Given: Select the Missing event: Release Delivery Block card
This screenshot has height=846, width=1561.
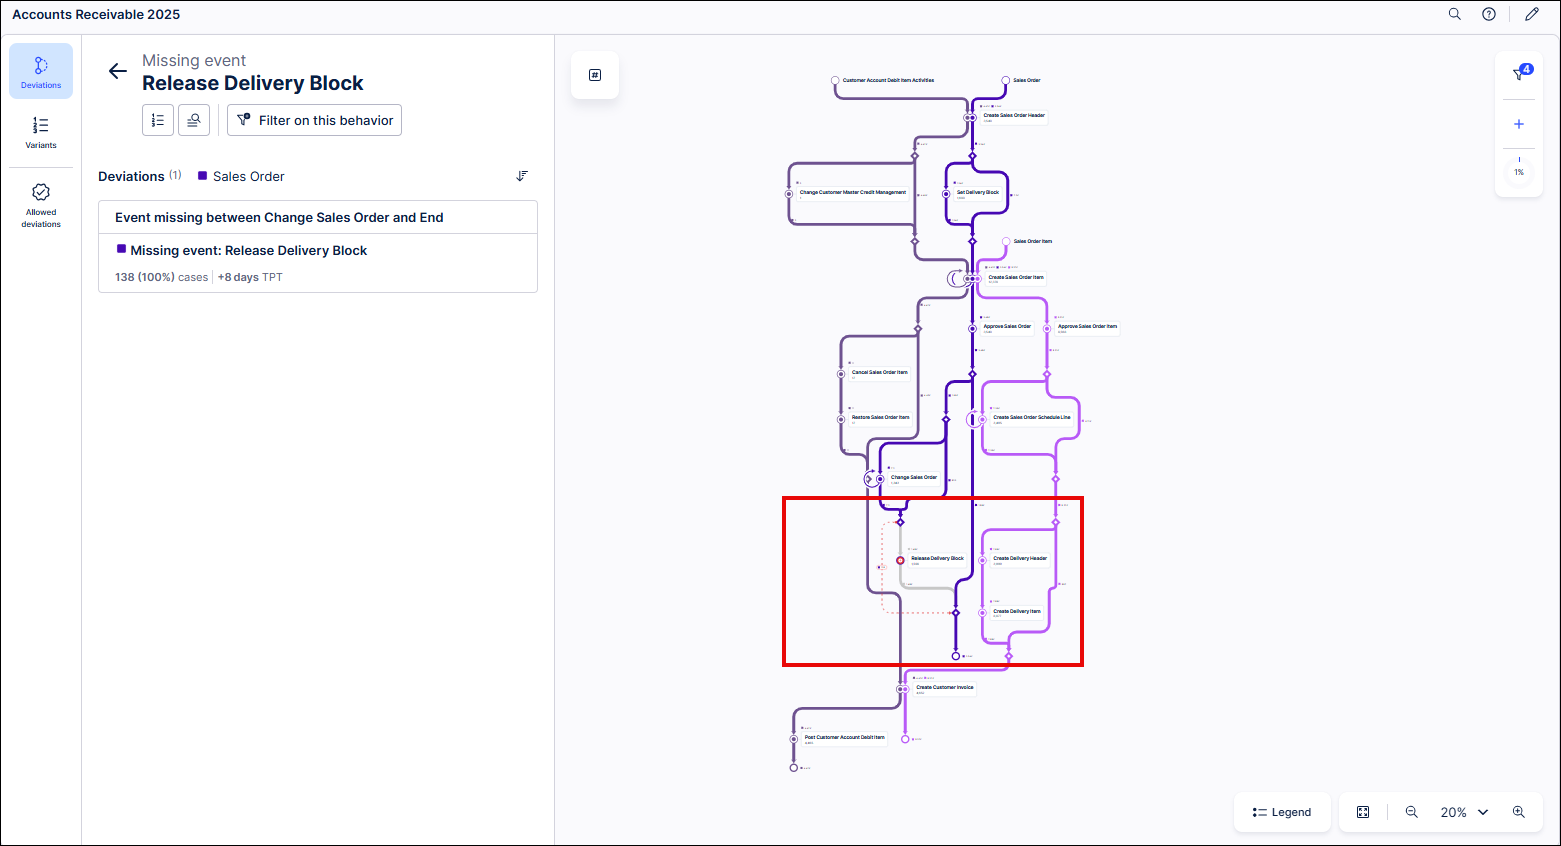Looking at the screenshot, I should pos(318,263).
